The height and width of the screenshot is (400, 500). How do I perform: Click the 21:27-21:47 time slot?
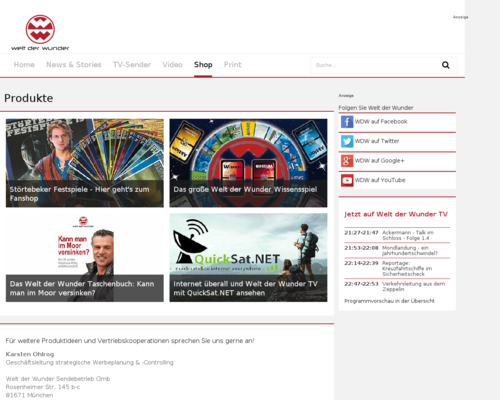pos(361,233)
